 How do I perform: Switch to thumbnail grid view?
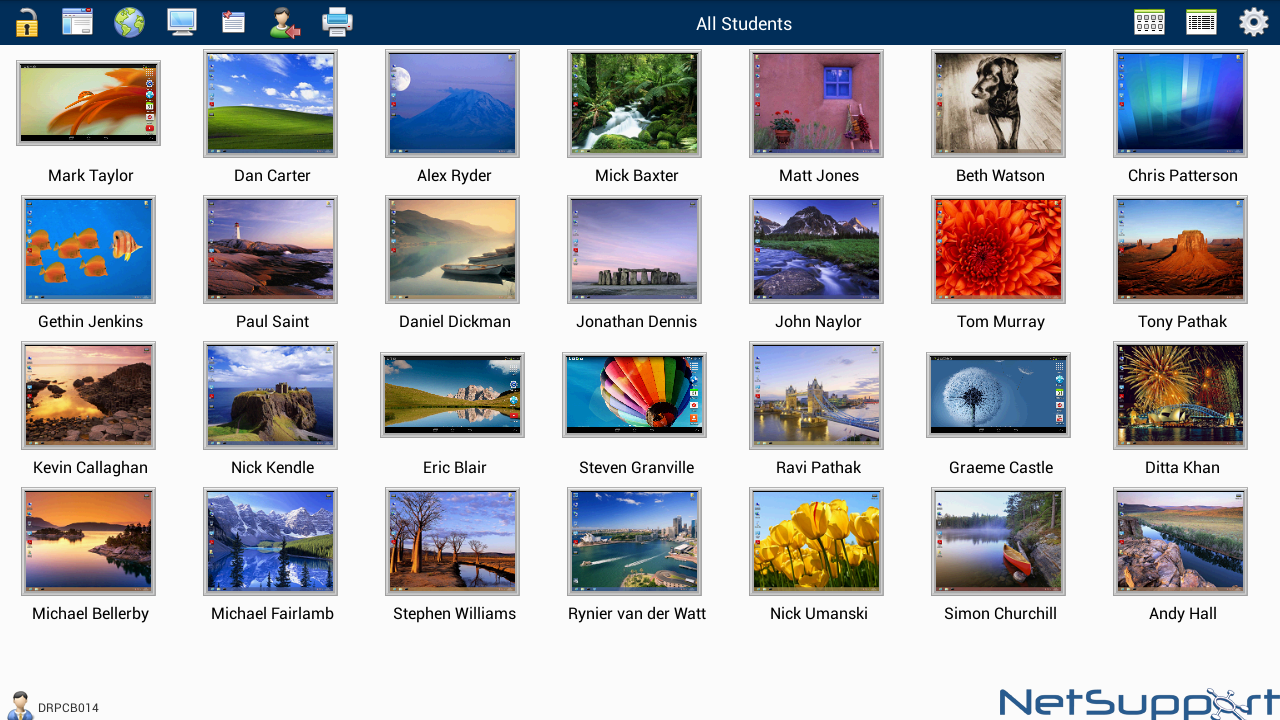tap(1149, 22)
